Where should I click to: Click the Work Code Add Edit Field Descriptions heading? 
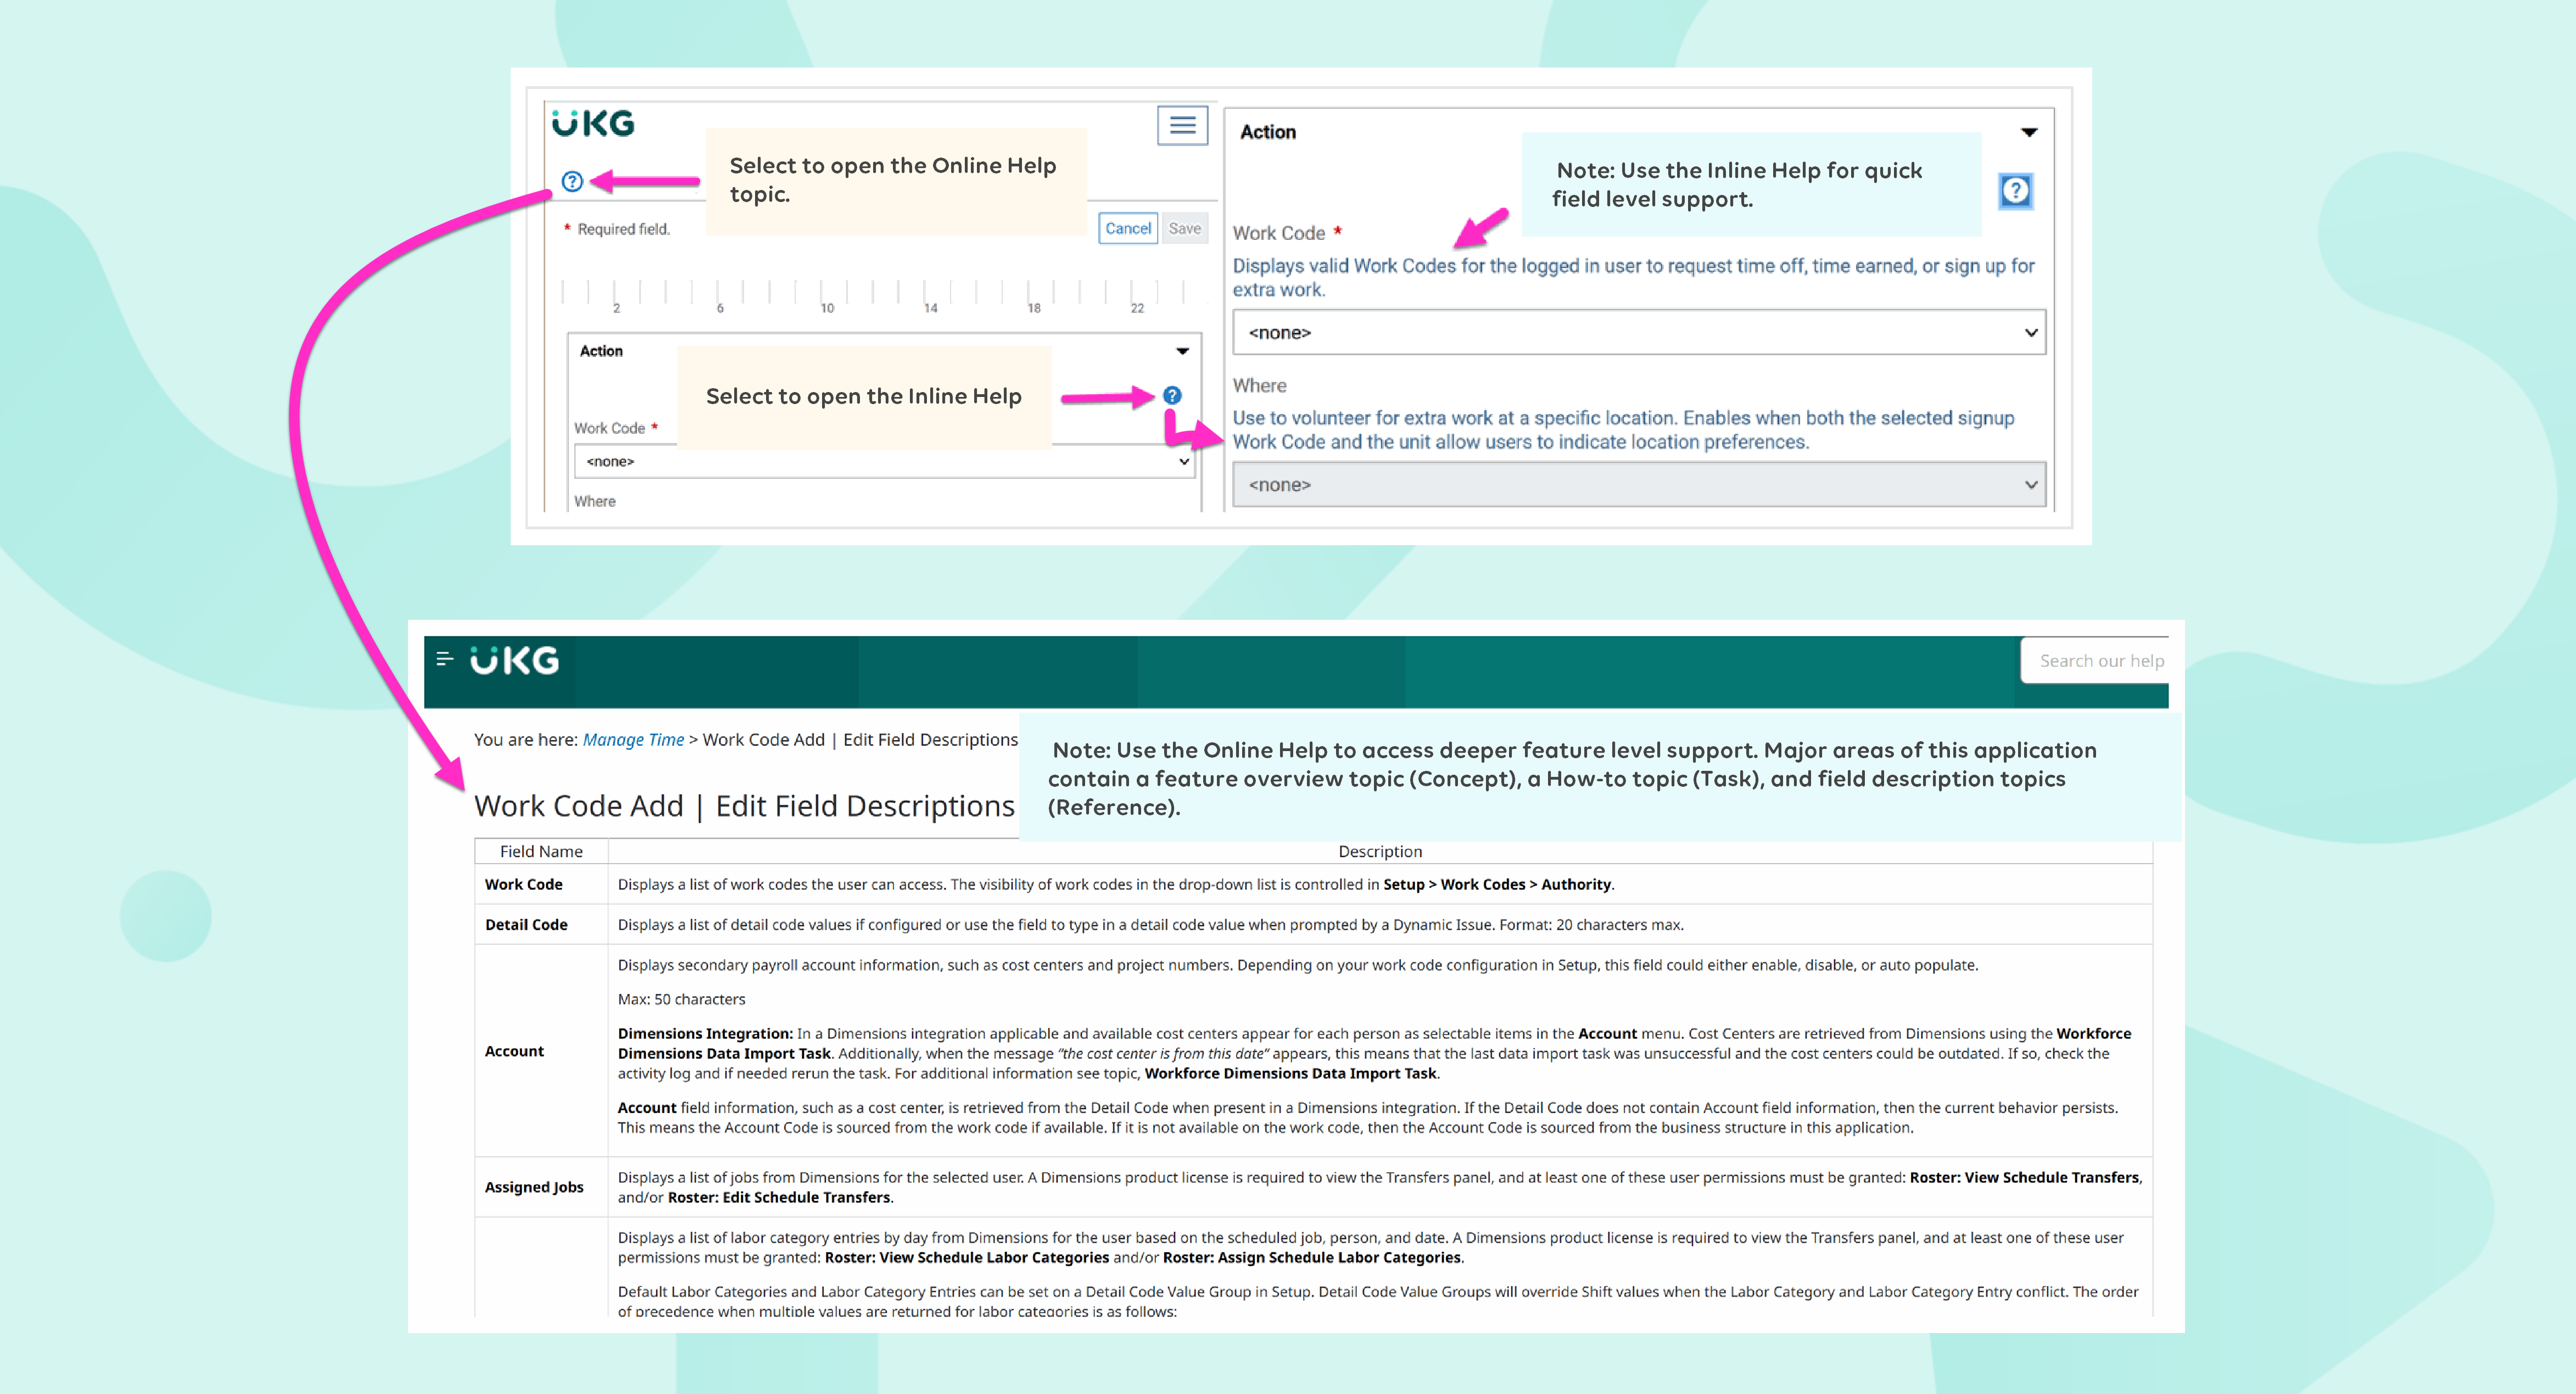coord(744,806)
